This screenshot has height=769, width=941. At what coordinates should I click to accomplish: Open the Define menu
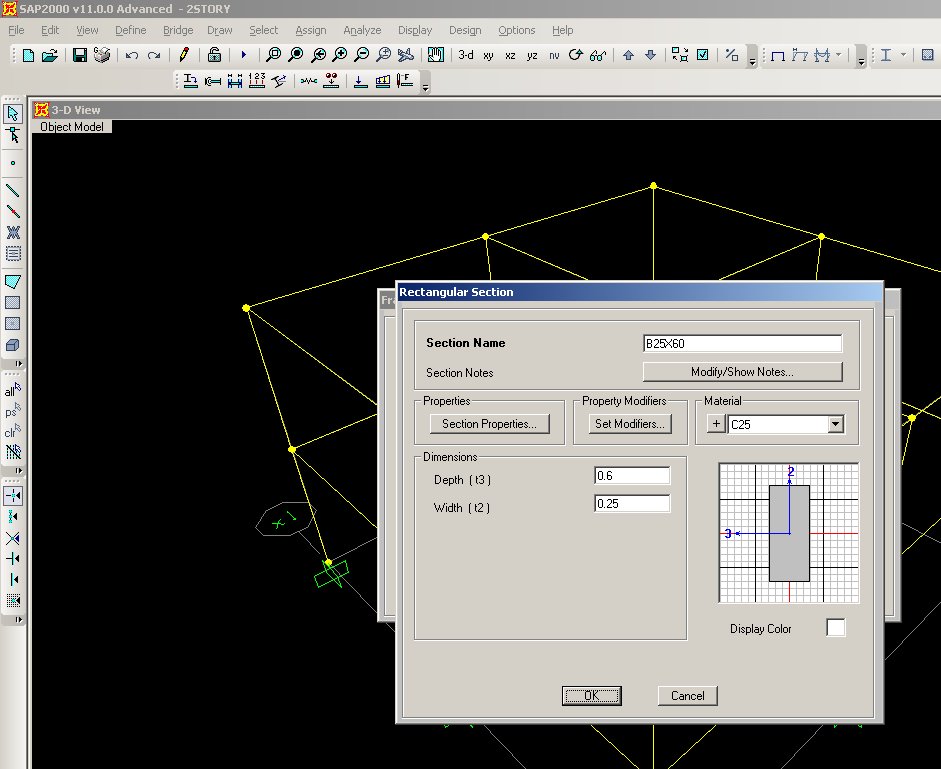click(x=131, y=30)
